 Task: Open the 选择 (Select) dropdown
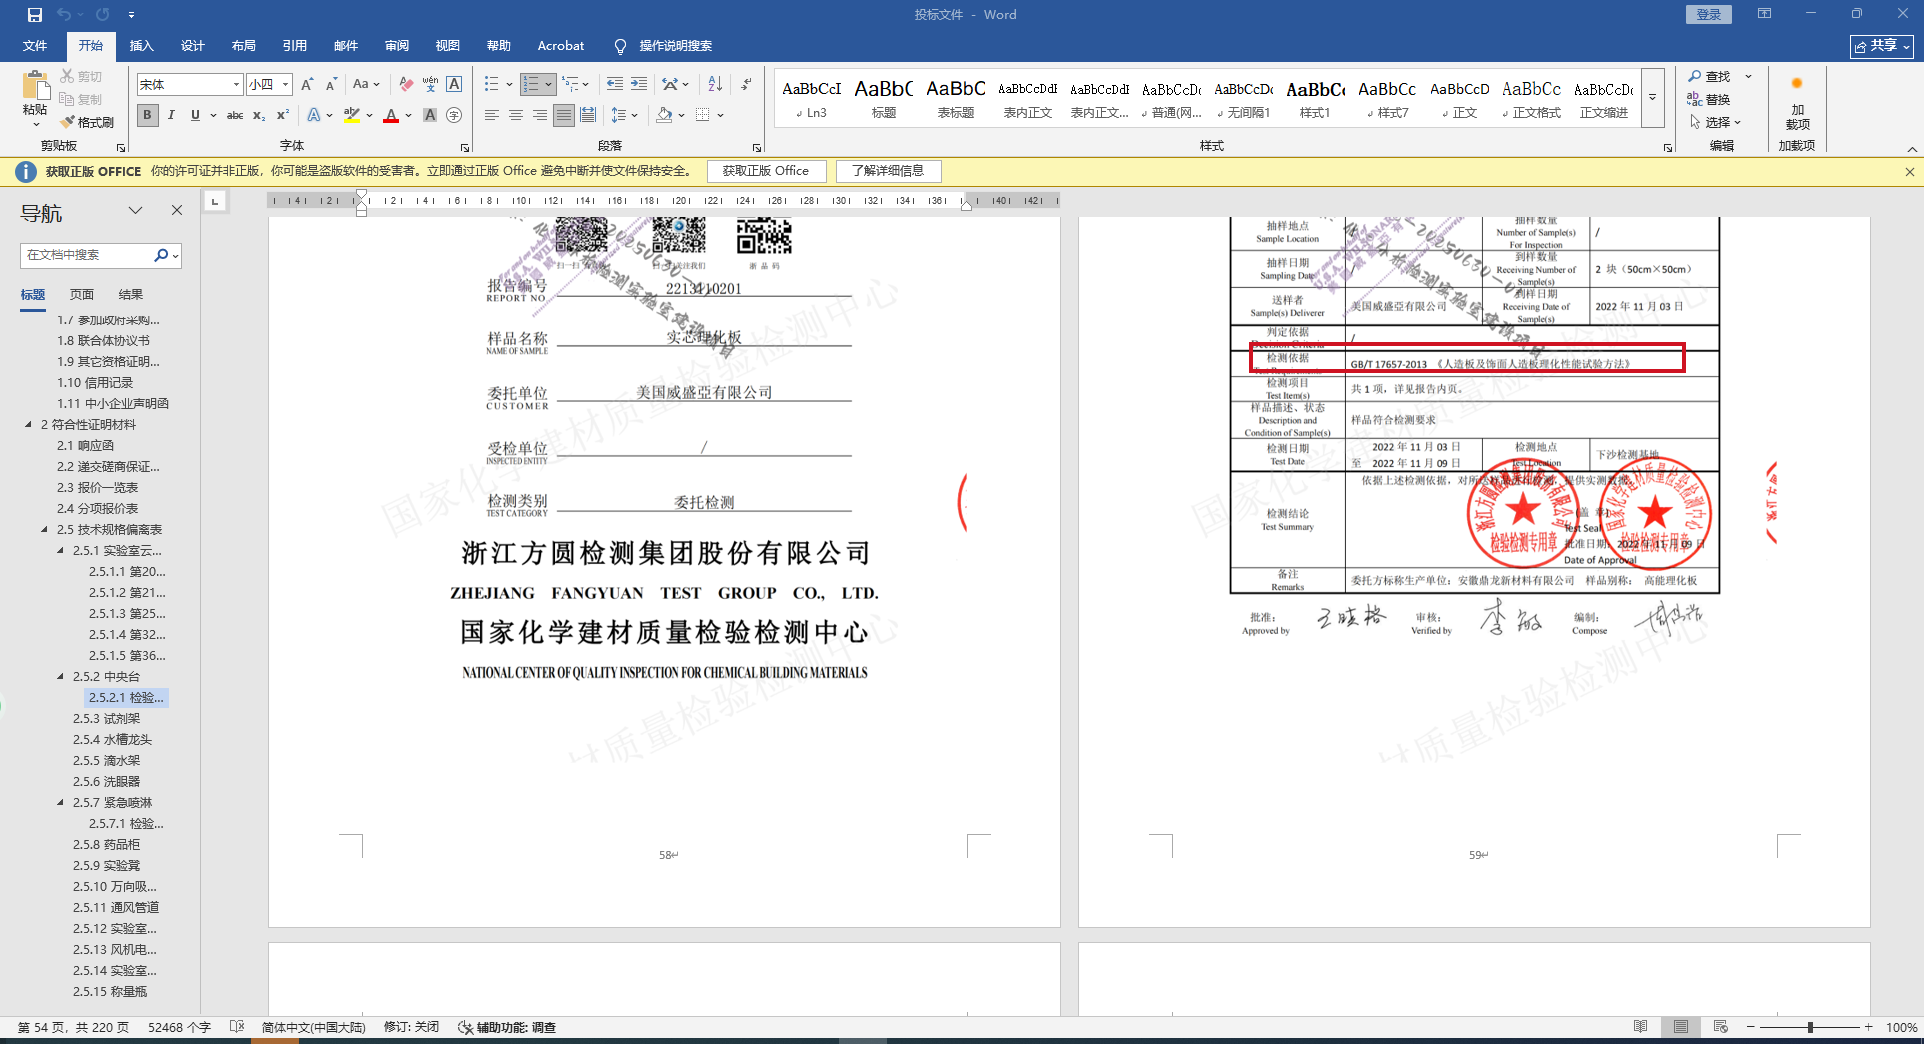(x=1716, y=122)
